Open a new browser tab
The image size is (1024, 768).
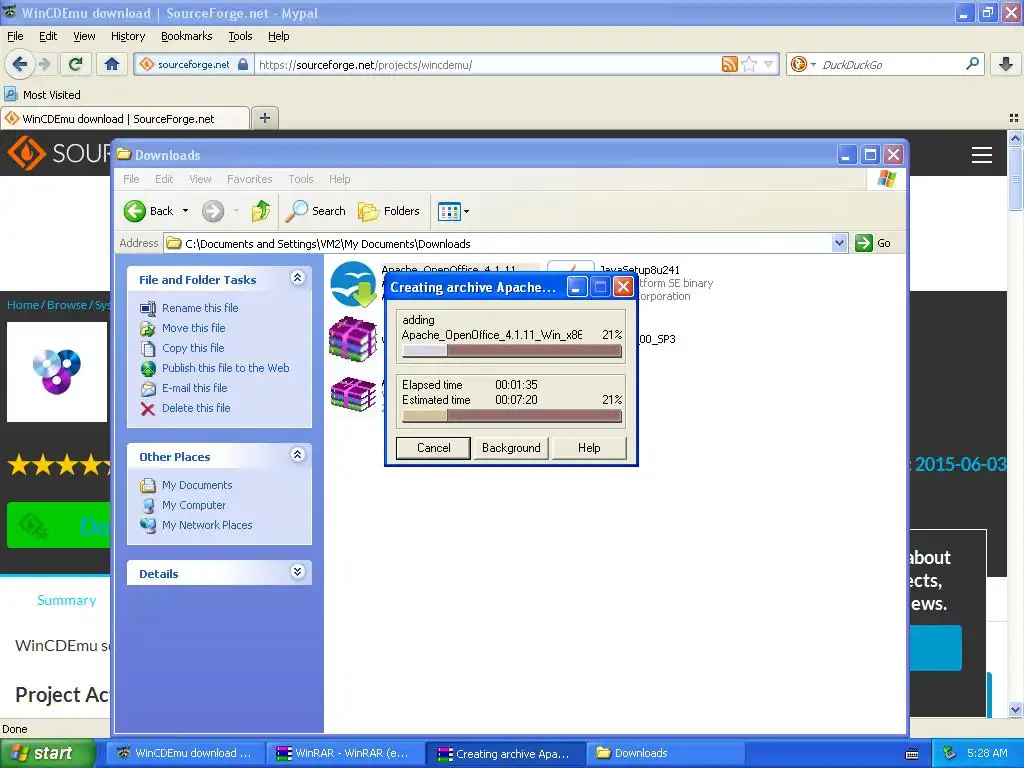pos(264,118)
